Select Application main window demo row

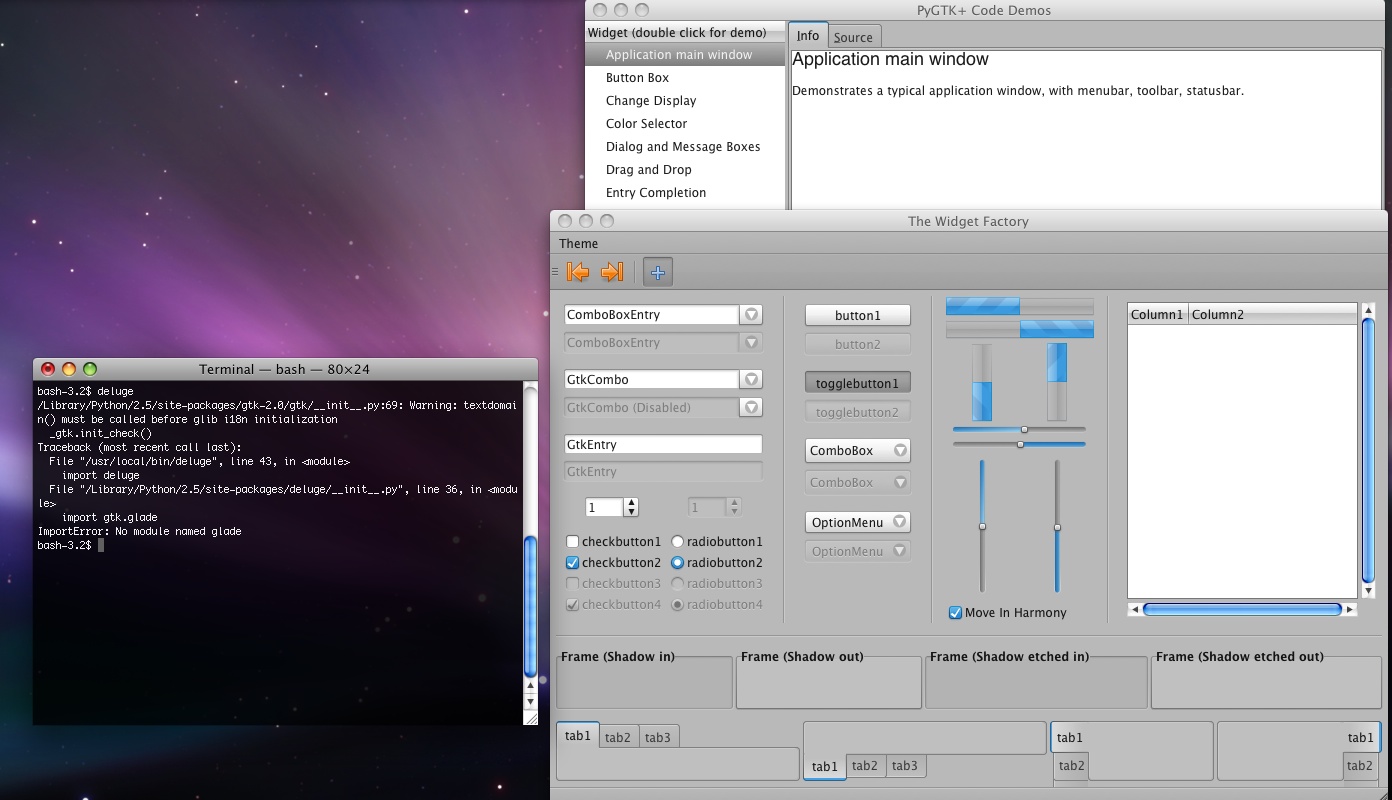pyautogui.click(x=686, y=55)
